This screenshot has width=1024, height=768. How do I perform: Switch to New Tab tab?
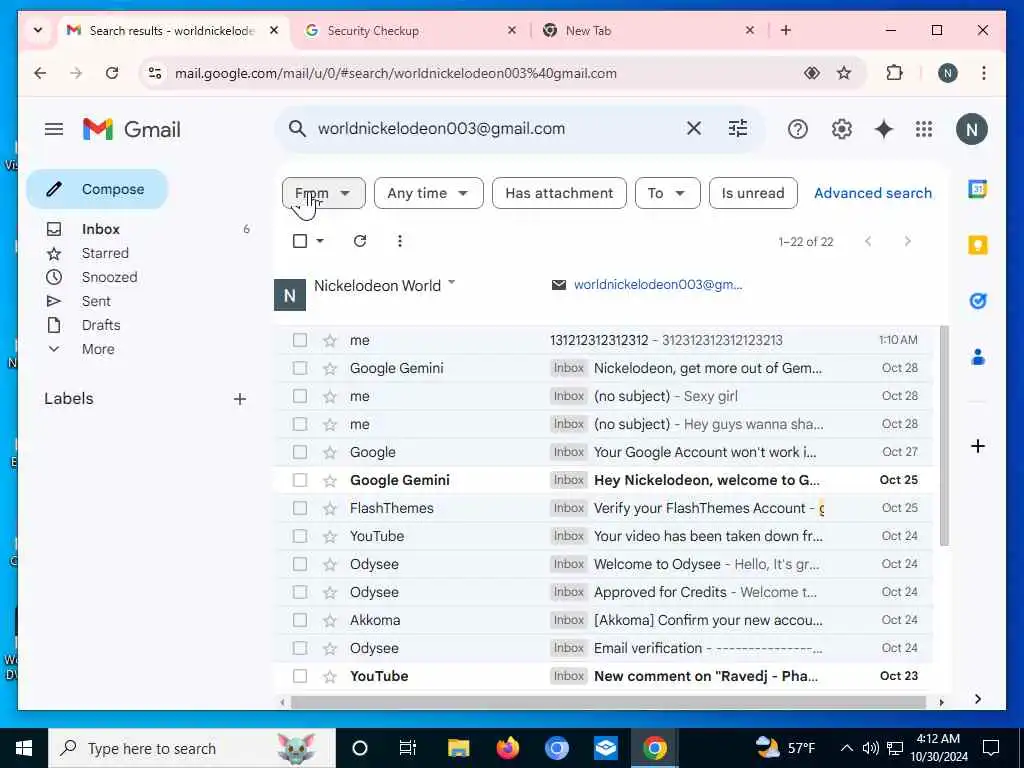tap(650, 31)
